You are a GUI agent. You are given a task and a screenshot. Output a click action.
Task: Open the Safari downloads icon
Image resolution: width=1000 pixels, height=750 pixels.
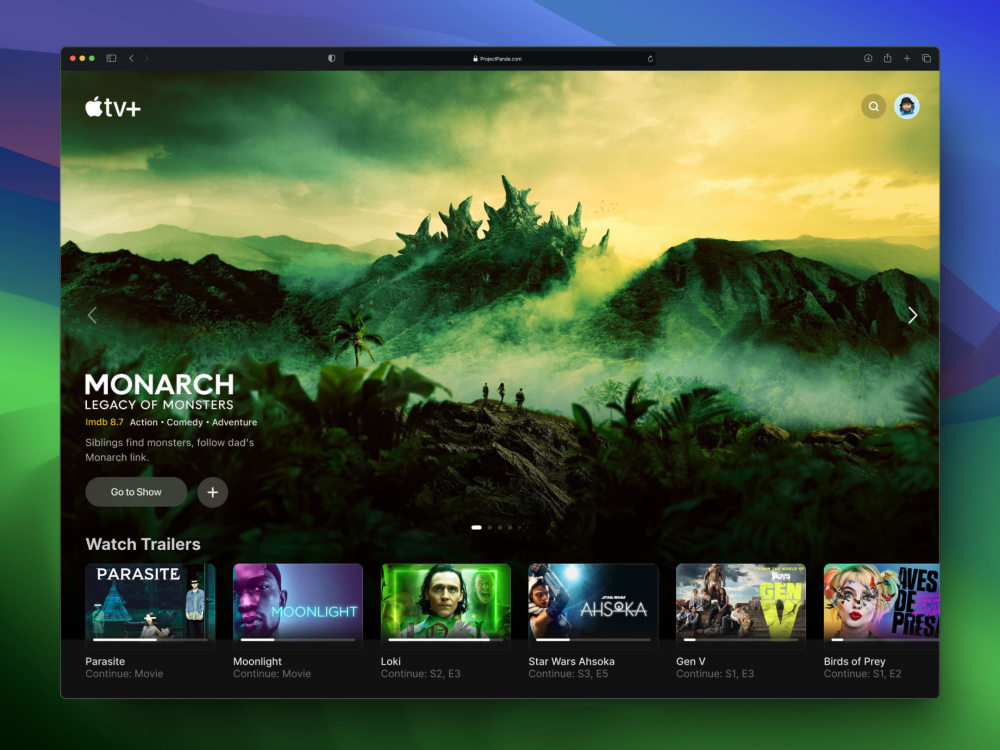tap(868, 58)
